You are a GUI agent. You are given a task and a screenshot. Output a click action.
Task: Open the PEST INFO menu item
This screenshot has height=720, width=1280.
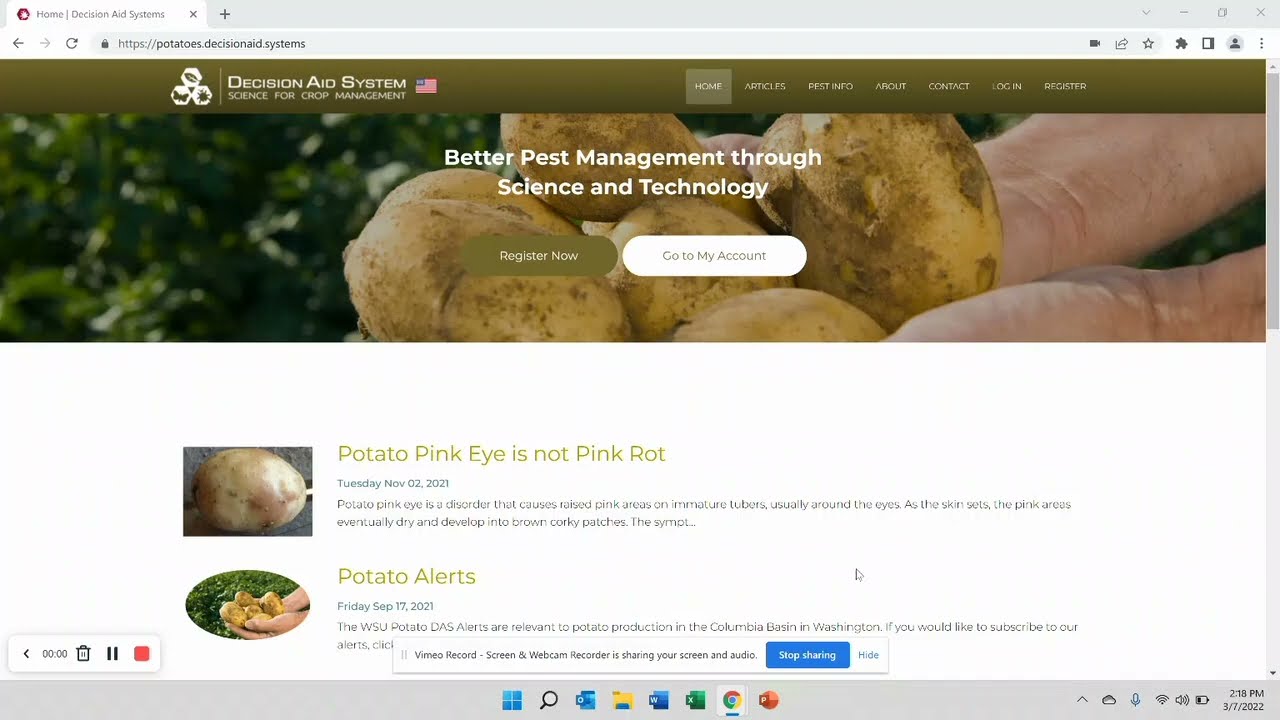(830, 86)
